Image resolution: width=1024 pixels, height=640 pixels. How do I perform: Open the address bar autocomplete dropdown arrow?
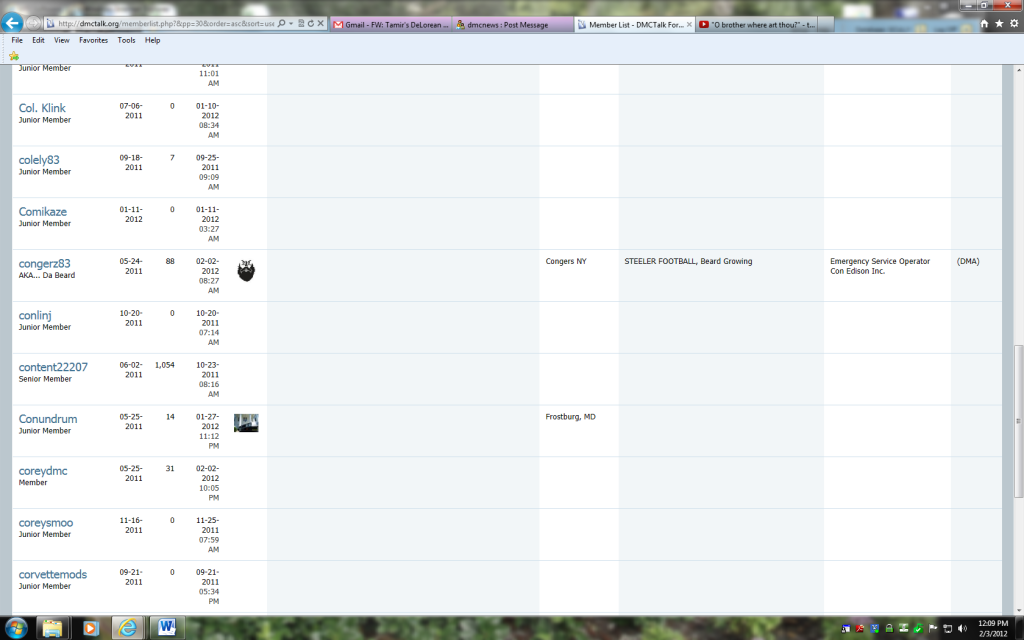coord(291,24)
